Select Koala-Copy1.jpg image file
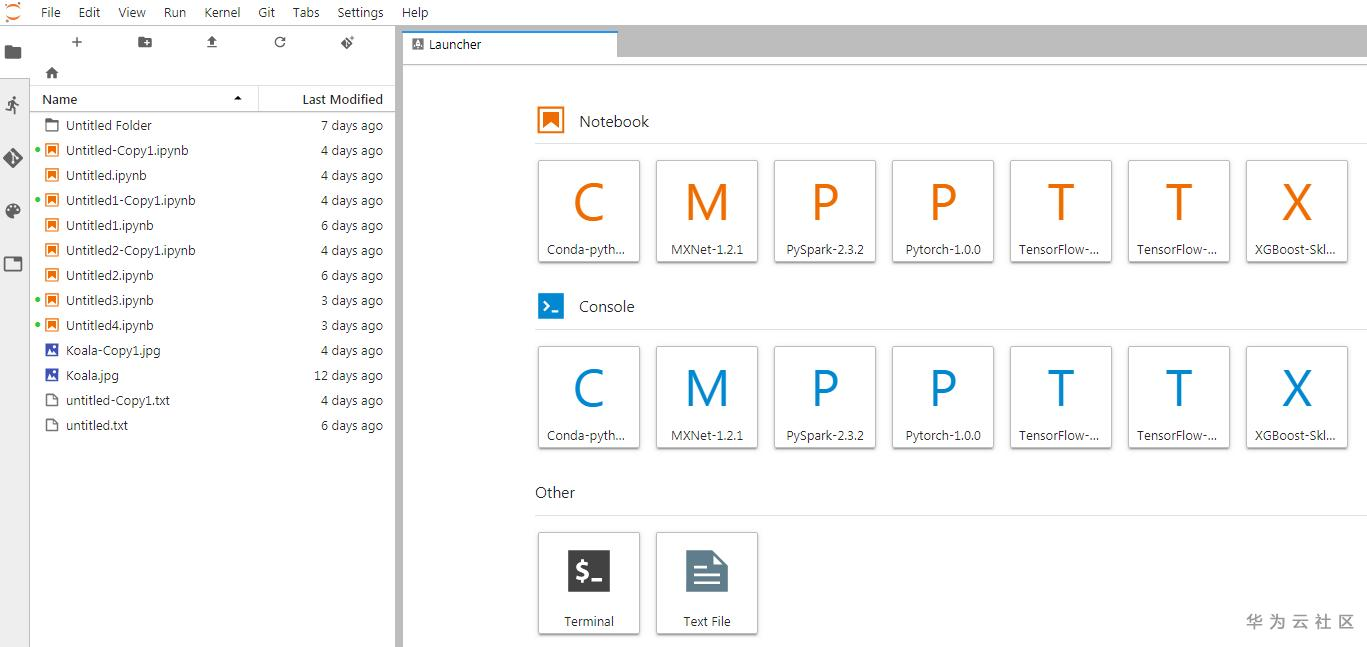The height and width of the screenshot is (647, 1367). (213, 350)
